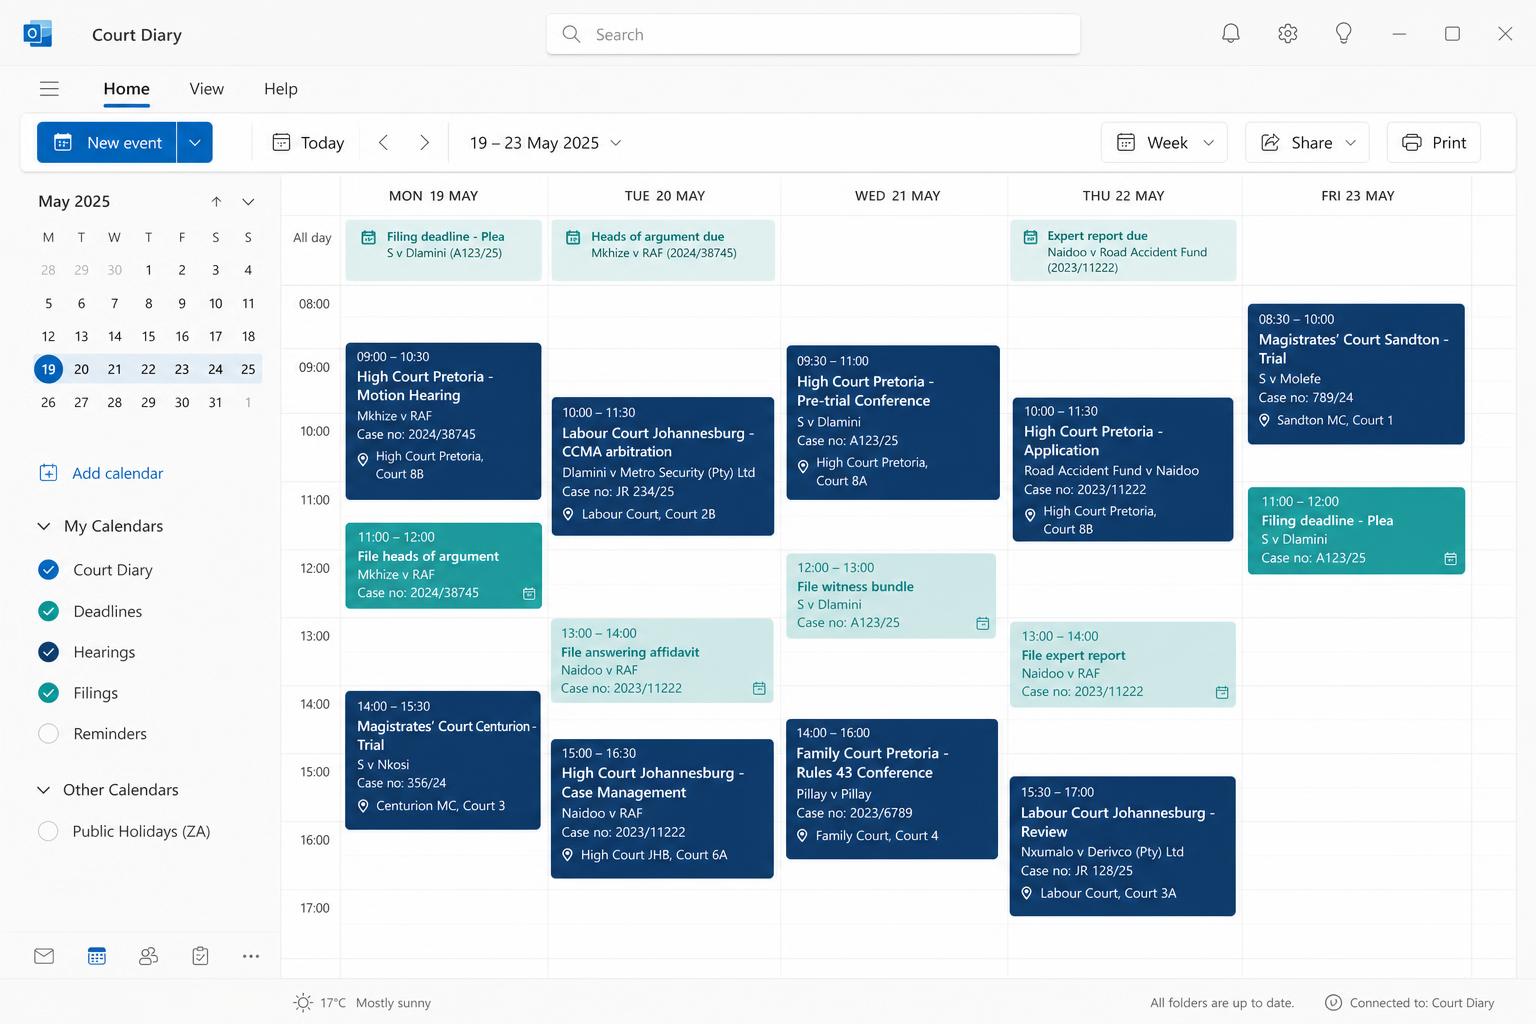Click calendar icon on File heads of argument event
The image size is (1536, 1024).
coord(529,594)
